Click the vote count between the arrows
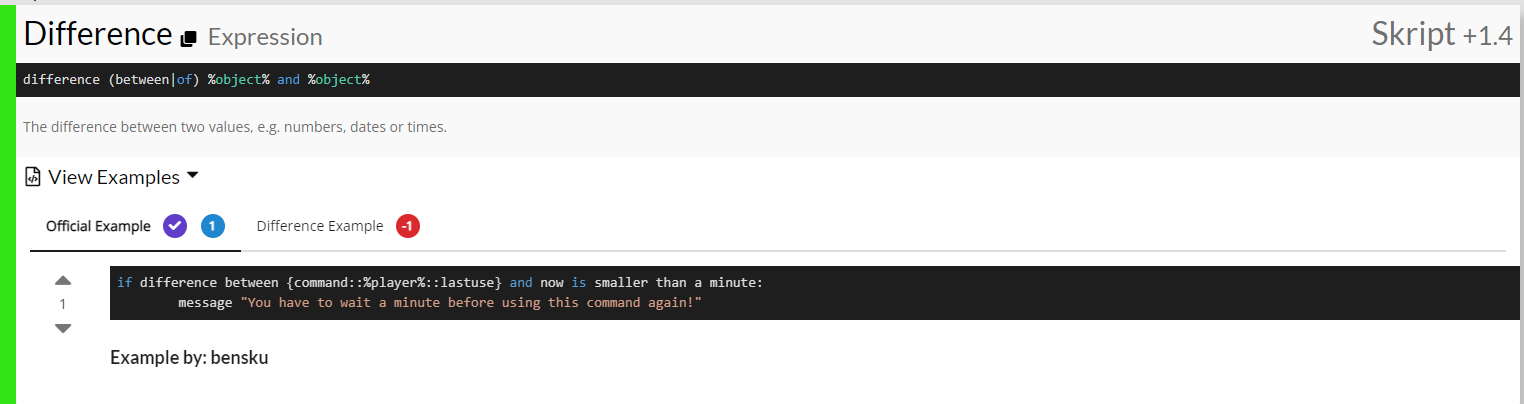Image resolution: width=1524 pixels, height=404 pixels. pos(63,304)
